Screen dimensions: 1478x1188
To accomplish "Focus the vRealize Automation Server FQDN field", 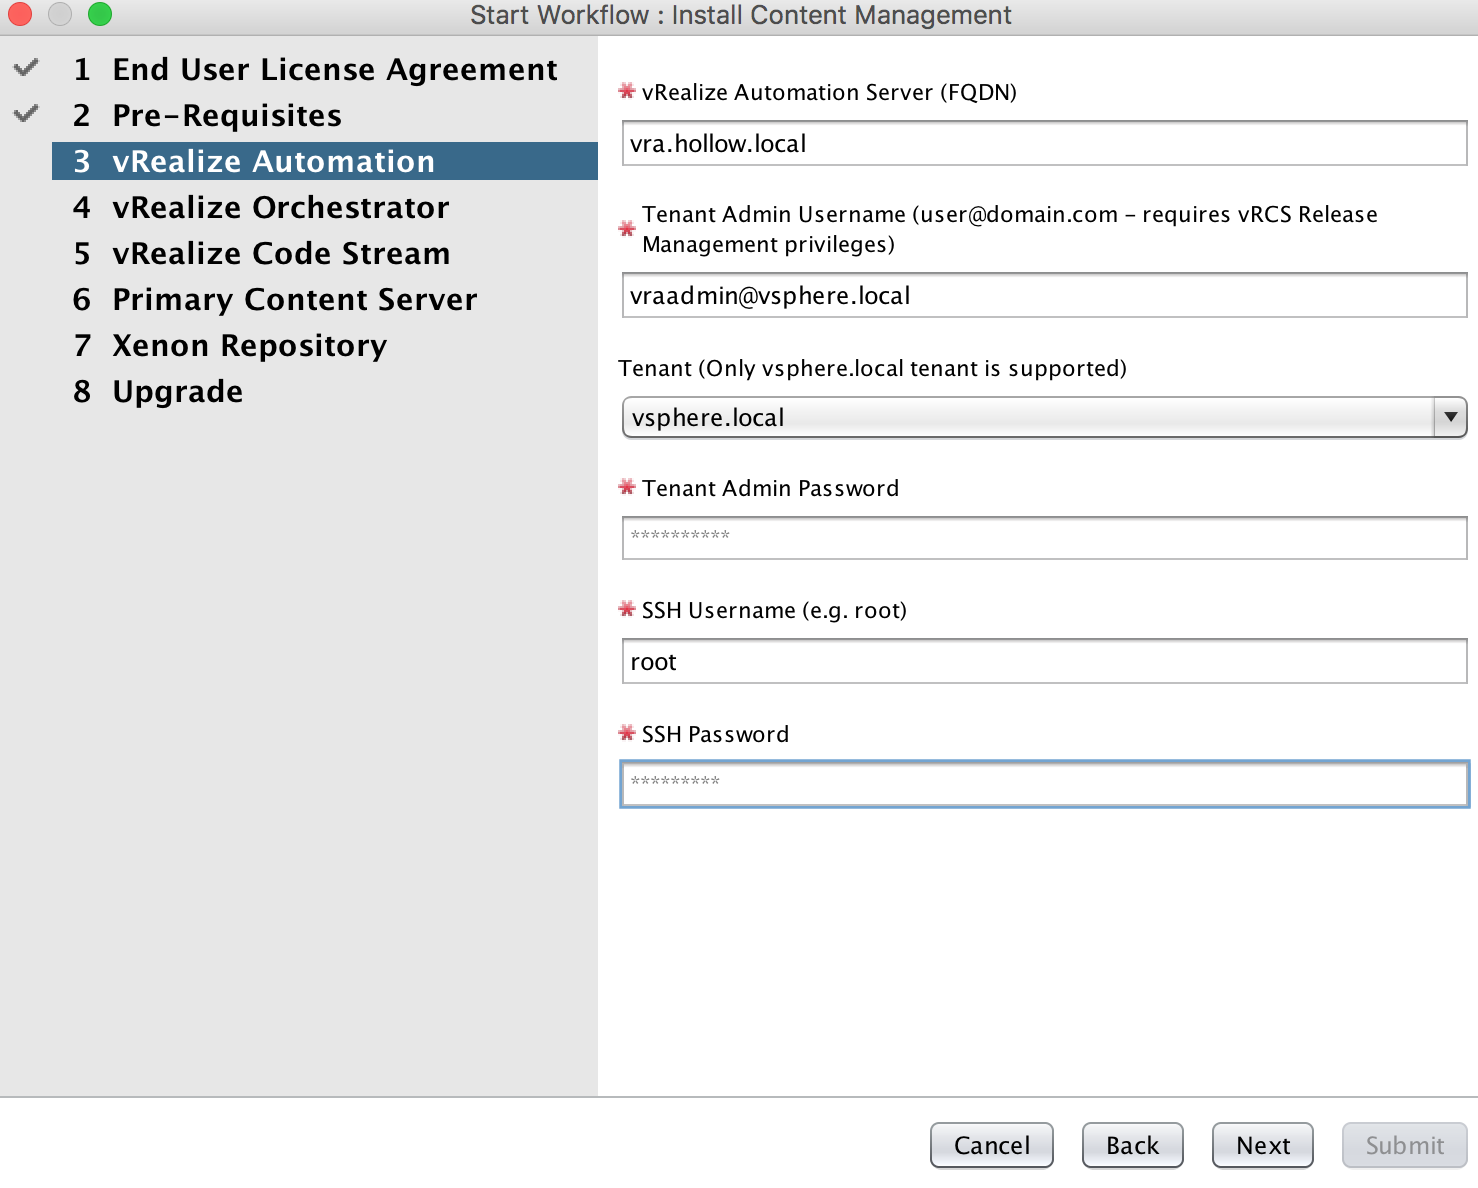I will (x=1044, y=143).
